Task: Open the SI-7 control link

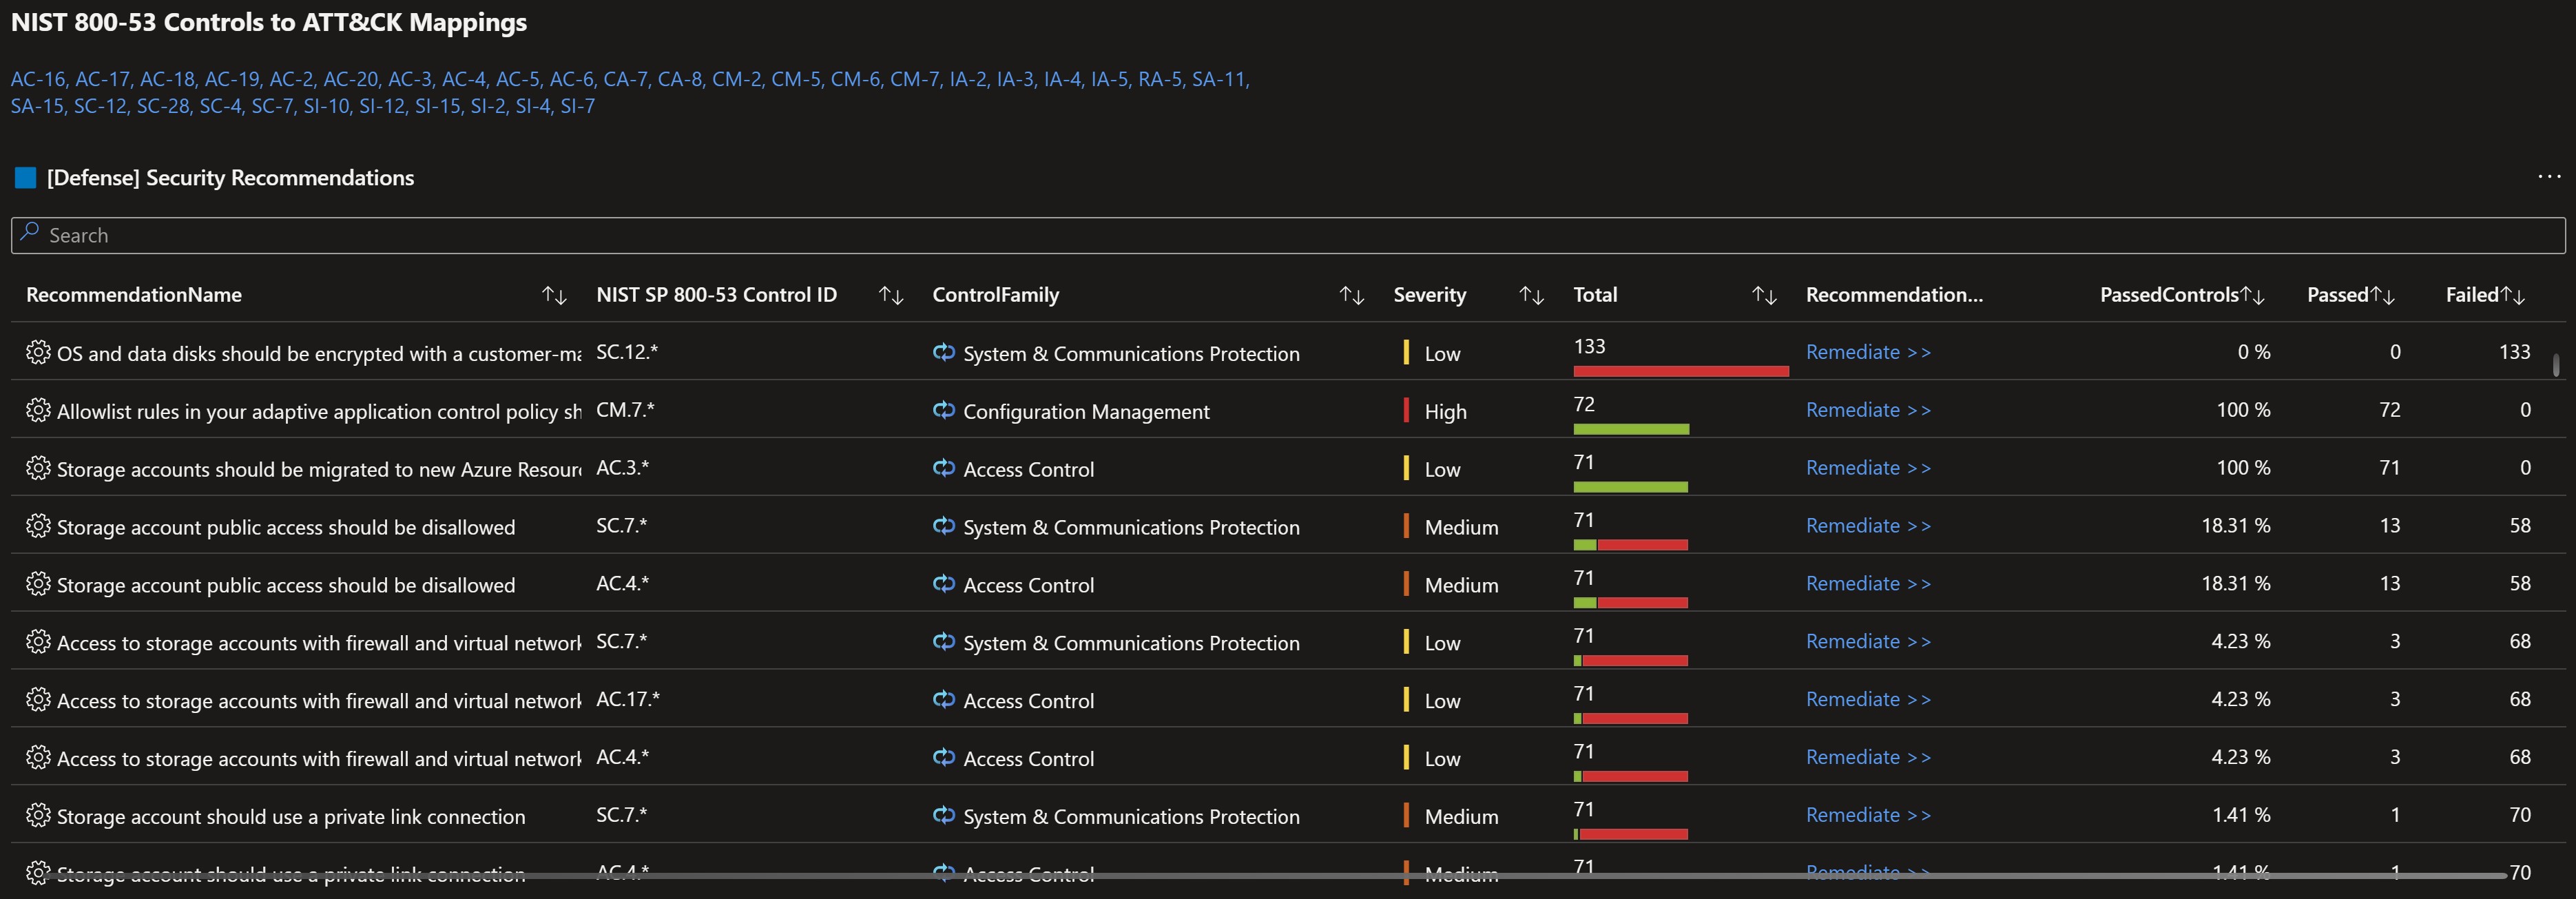Action: pyautogui.click(x=577, y=106)
